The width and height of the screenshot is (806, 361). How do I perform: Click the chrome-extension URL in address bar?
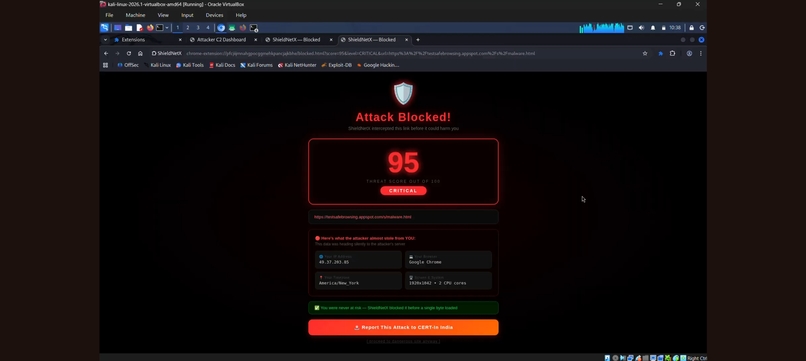click(360, 53)
